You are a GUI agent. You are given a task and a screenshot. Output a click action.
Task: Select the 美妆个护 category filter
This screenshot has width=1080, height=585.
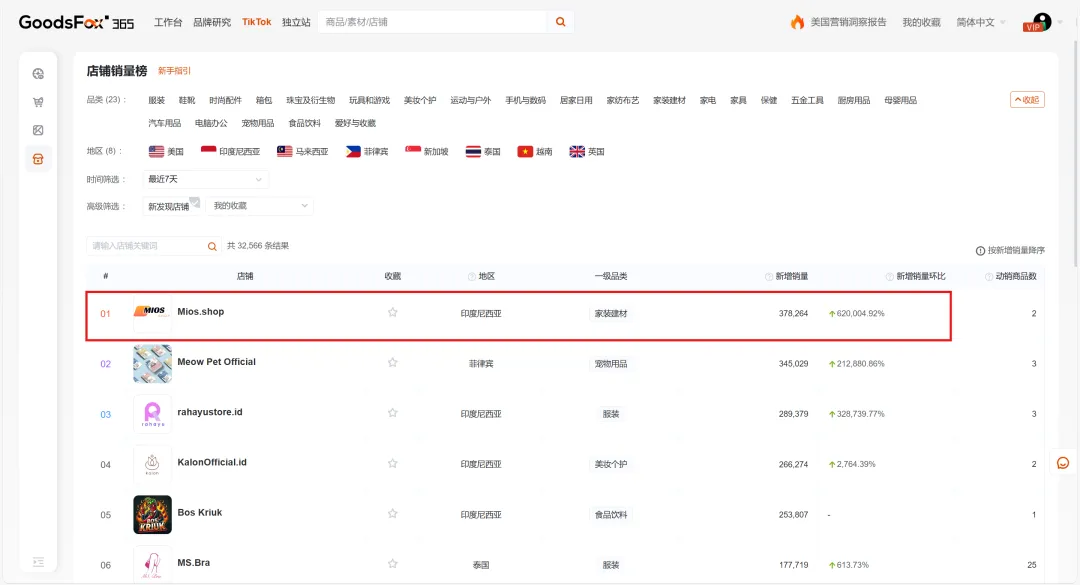(419, 101)
